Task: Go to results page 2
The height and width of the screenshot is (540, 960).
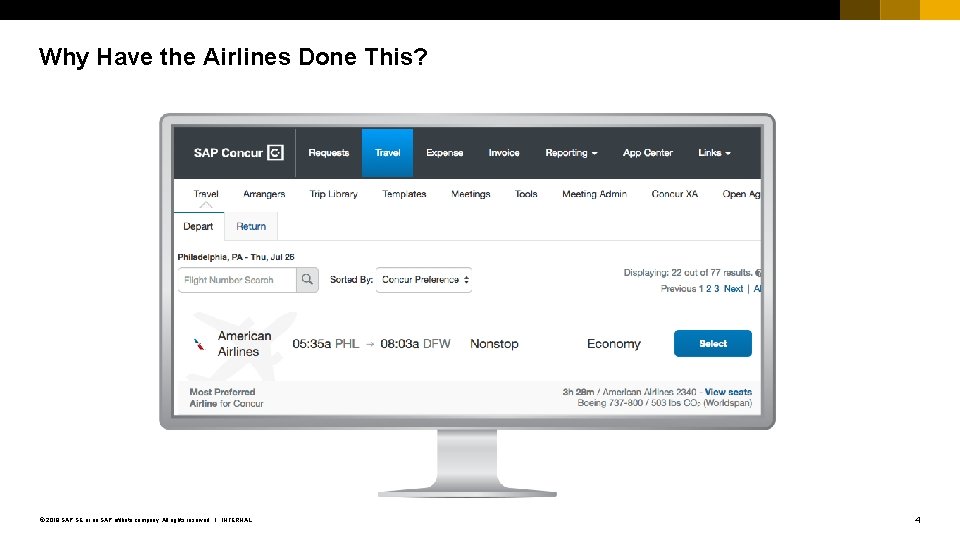Action: click(x=709, y=289)
